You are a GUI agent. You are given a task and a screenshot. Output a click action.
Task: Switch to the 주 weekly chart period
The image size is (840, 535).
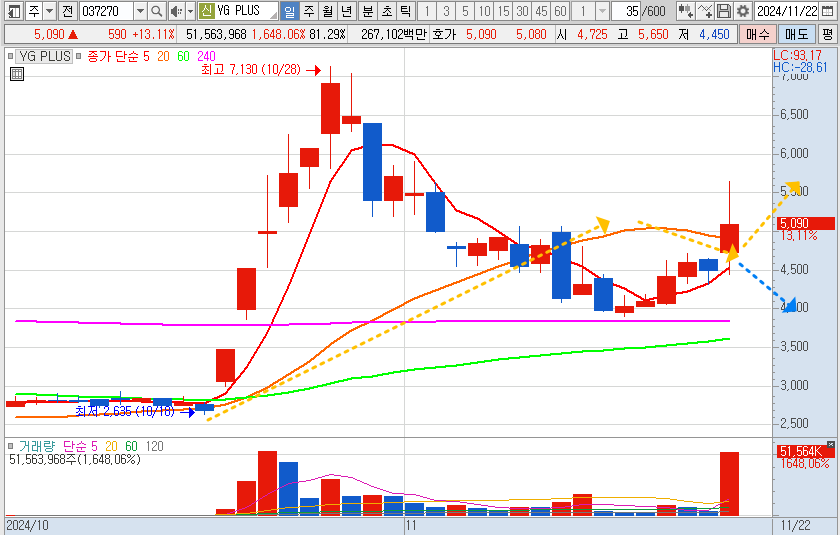pos(309,11)
